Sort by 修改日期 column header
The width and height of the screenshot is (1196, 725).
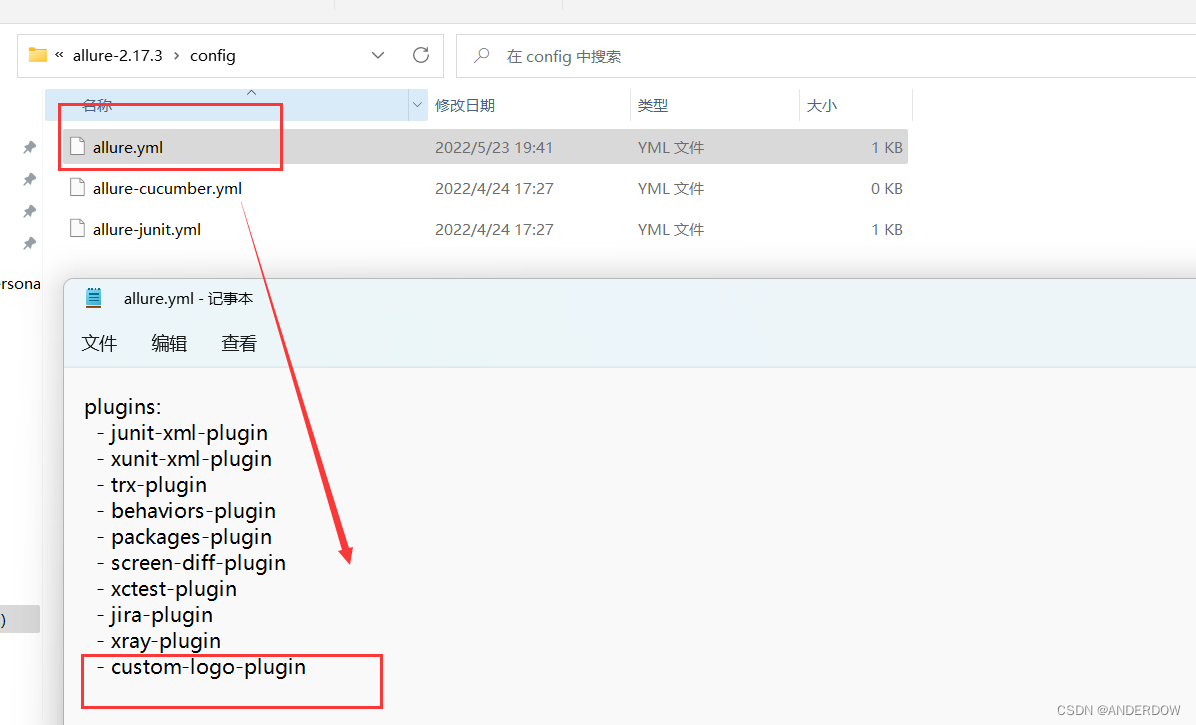click(x=465, y=105)
